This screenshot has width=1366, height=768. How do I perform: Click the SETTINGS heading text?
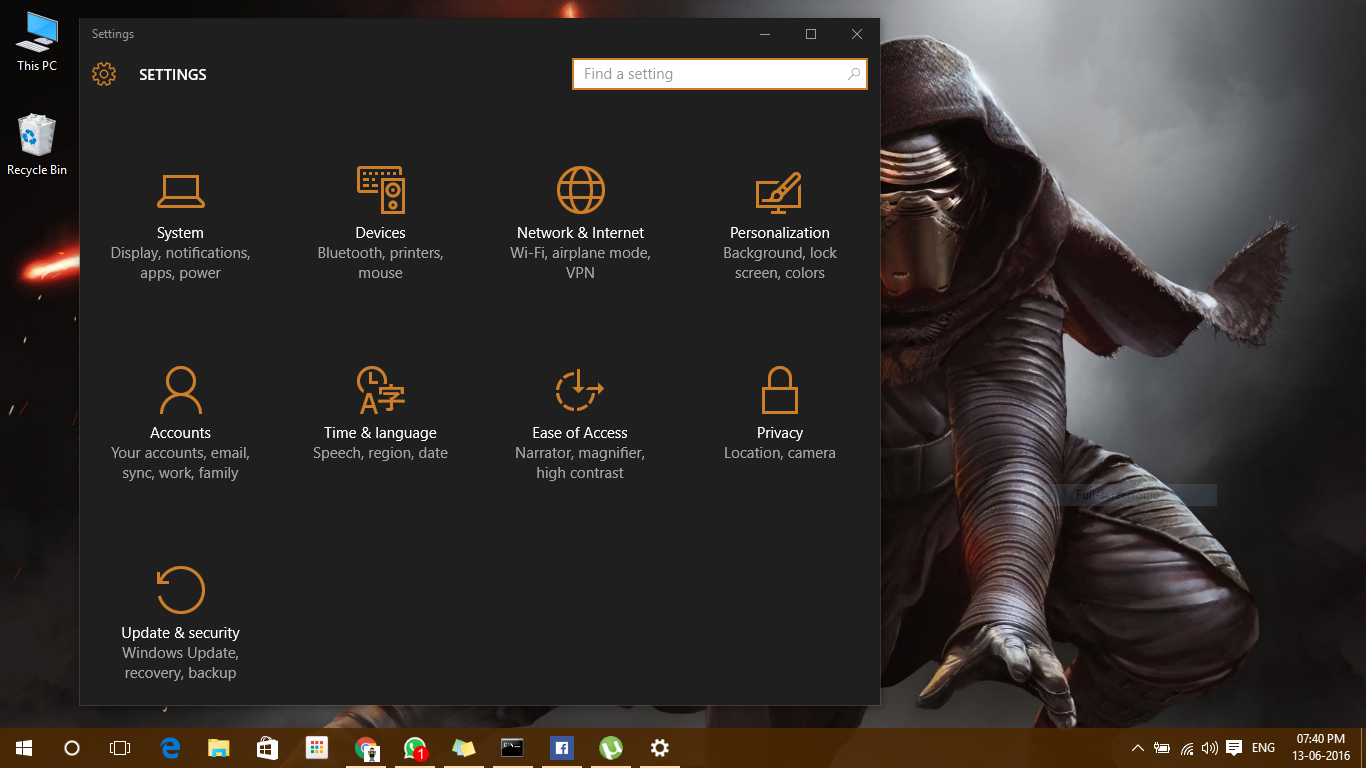(173, 75)
